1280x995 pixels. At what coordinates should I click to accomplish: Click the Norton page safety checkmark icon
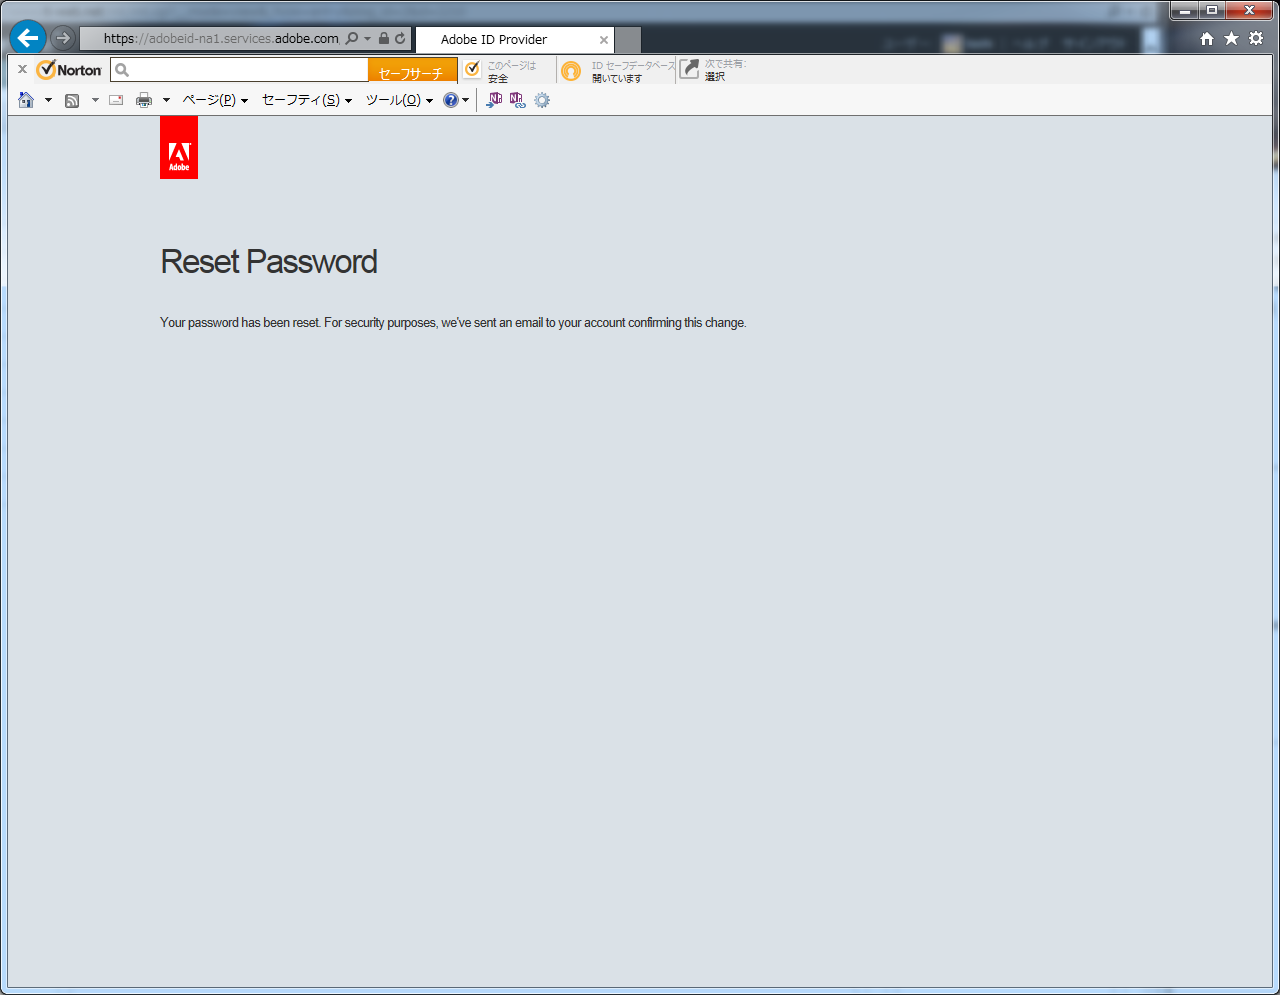[472, 69]
